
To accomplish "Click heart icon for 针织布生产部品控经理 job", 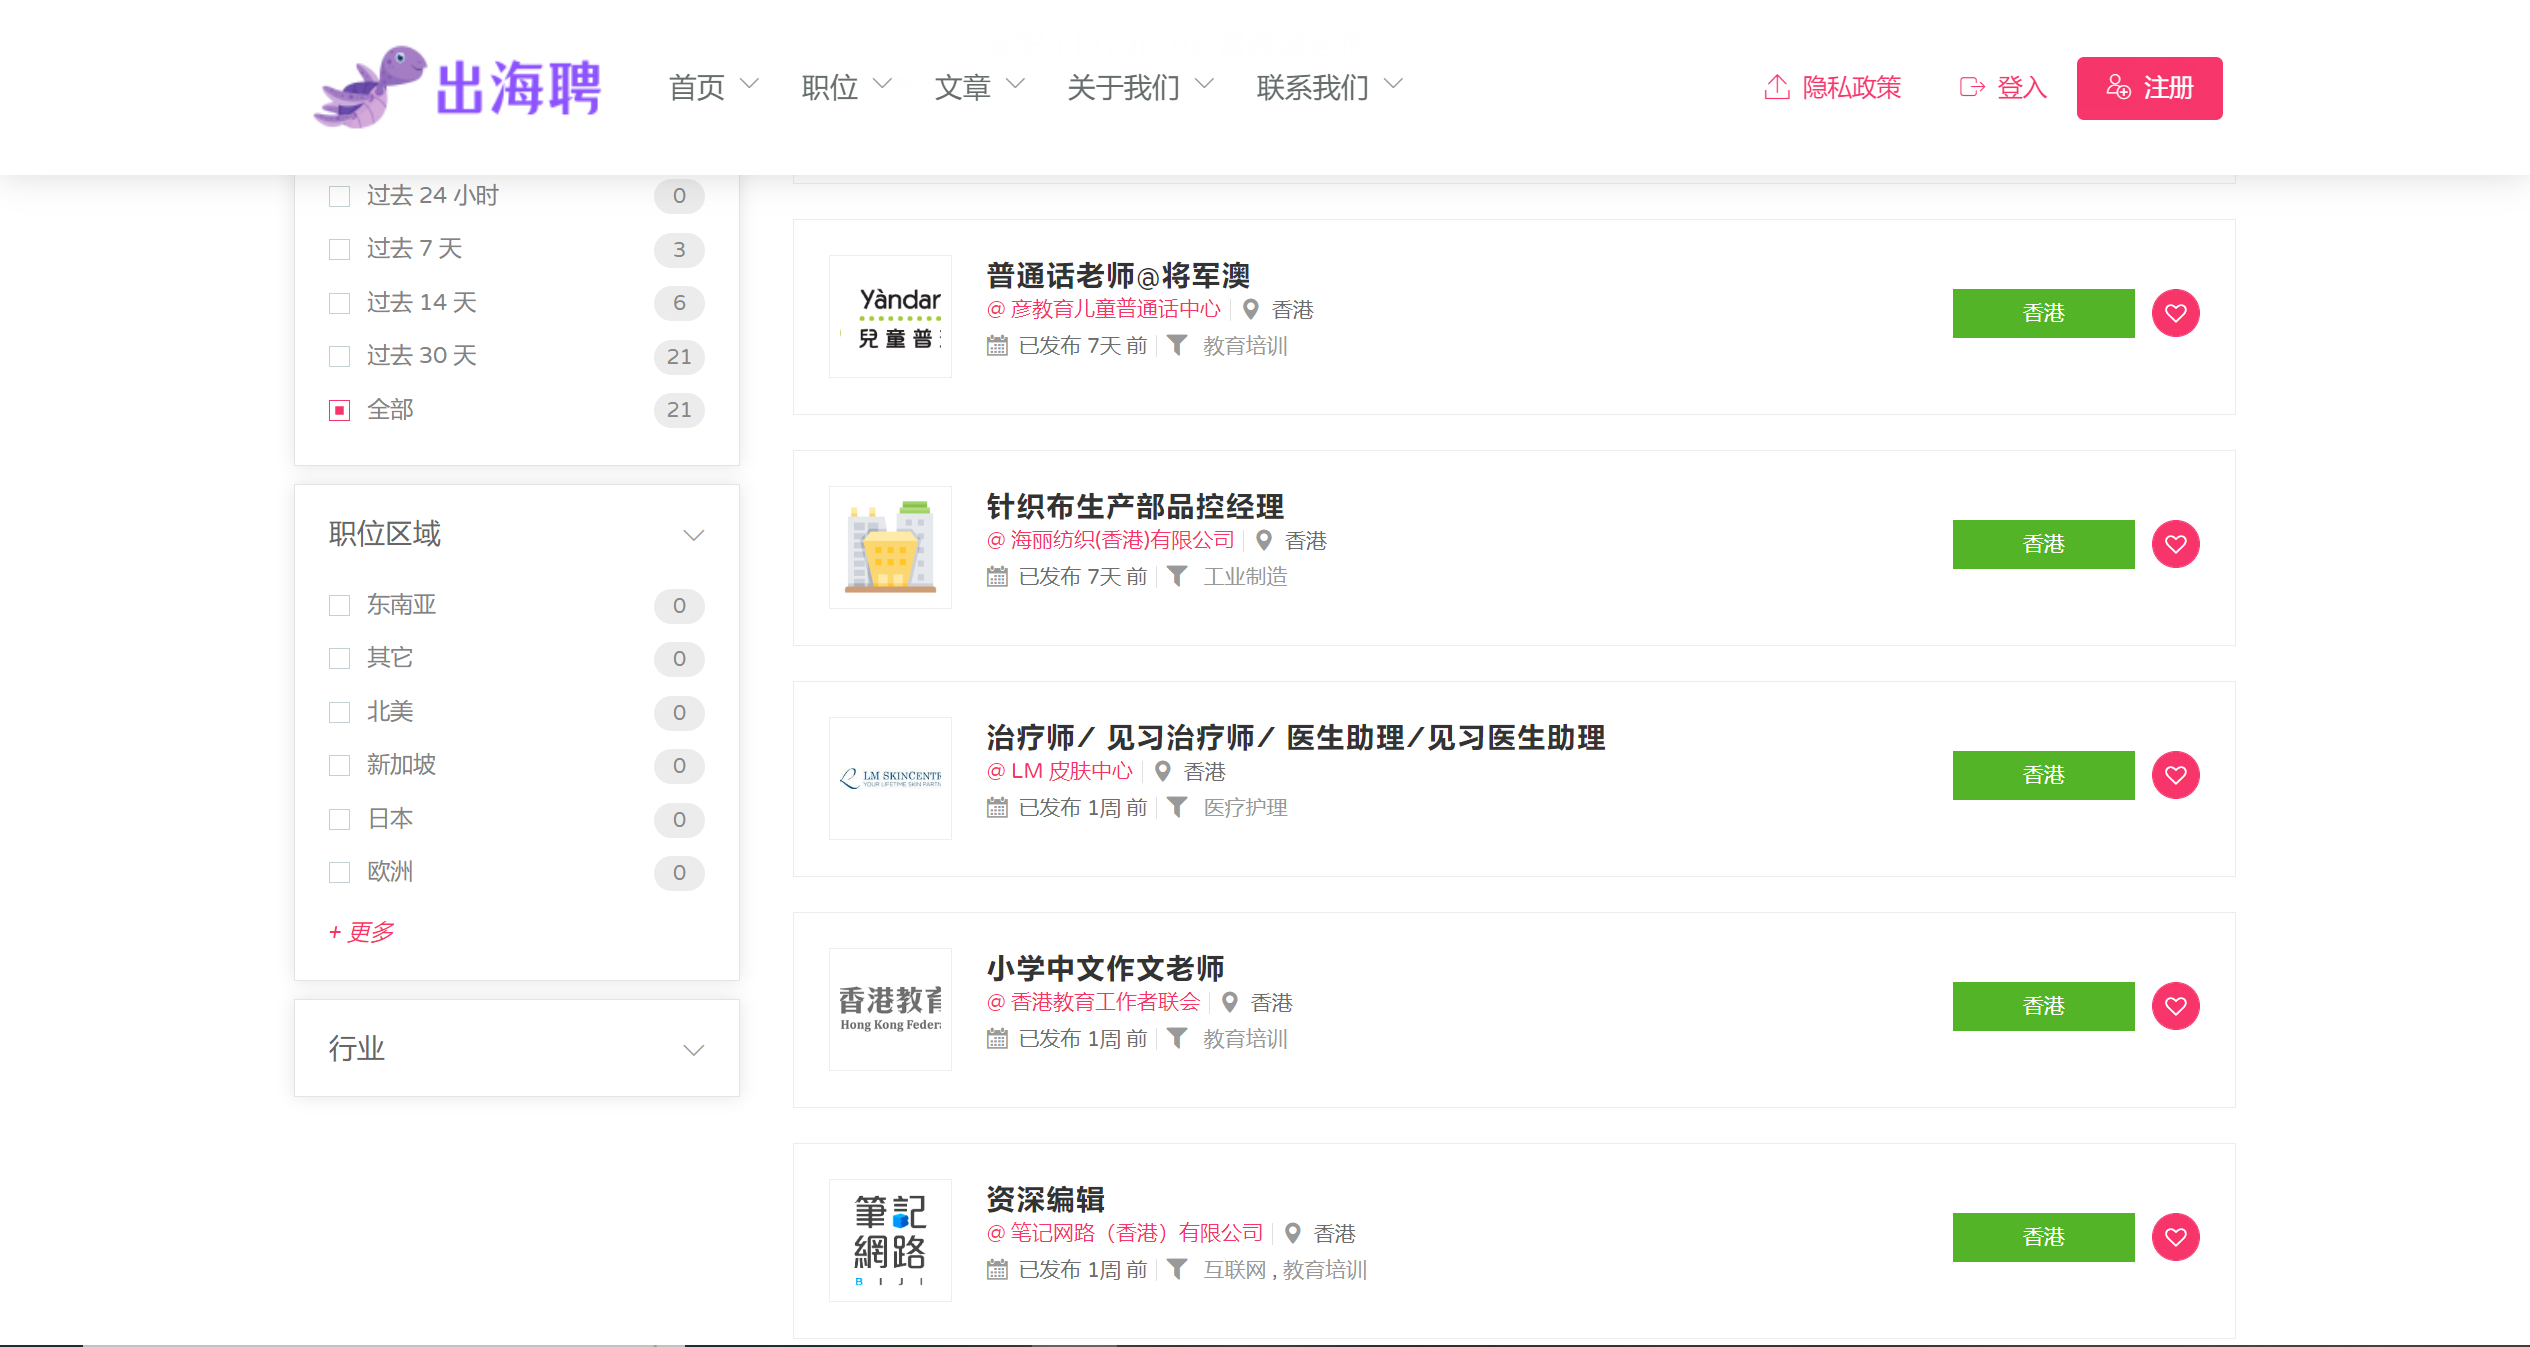I will click(2175, 544).
